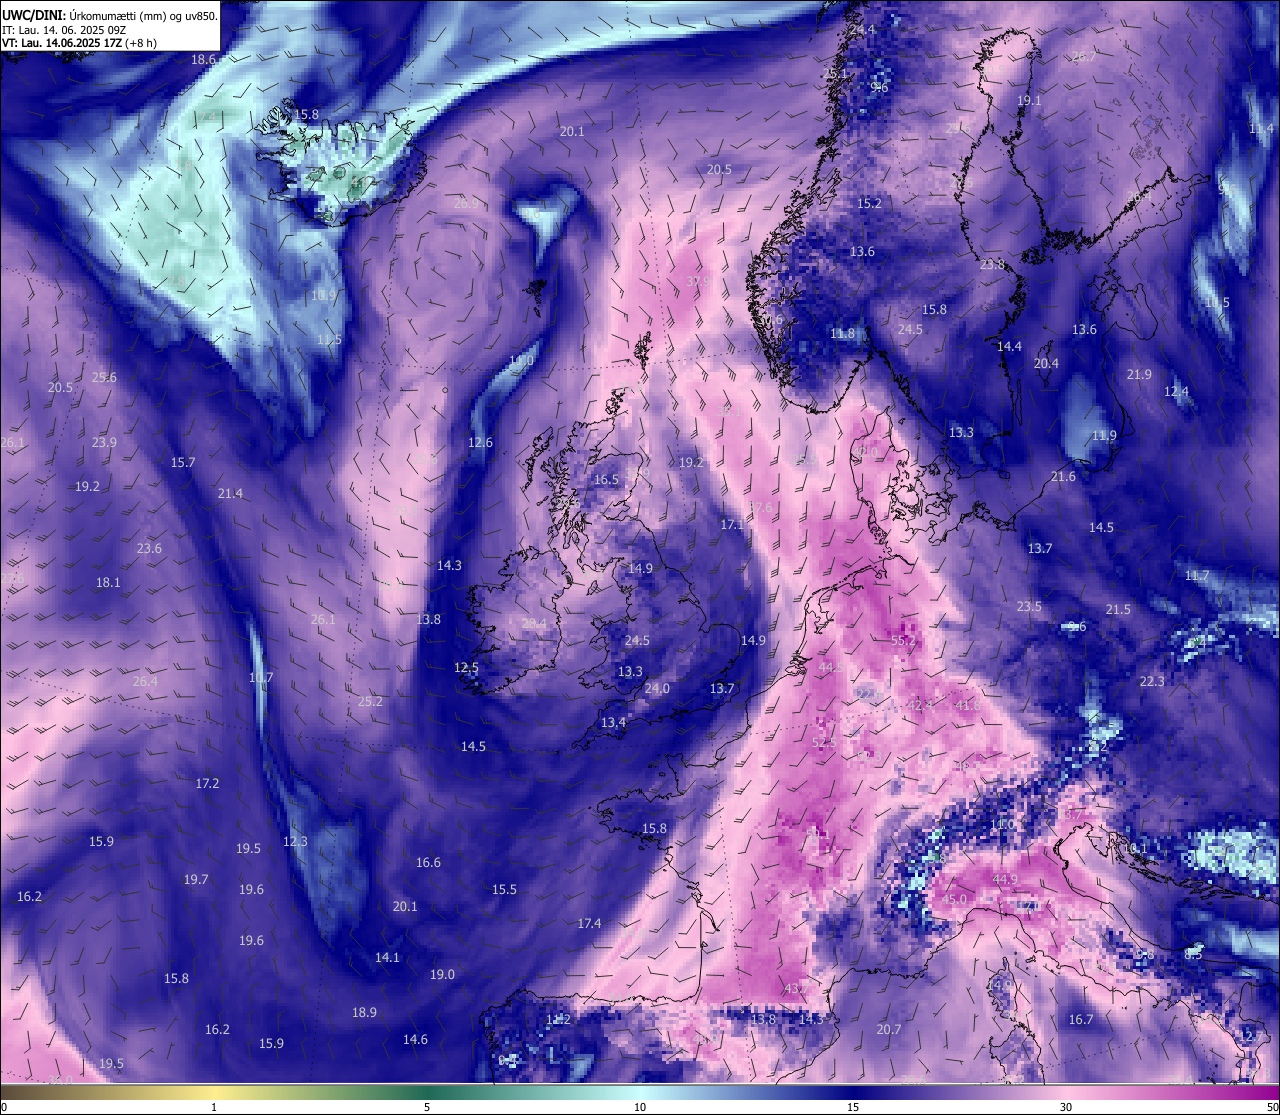Click the 12.3 value in the dry slot
1280x1115 pixels.
(x=295, y=841)
